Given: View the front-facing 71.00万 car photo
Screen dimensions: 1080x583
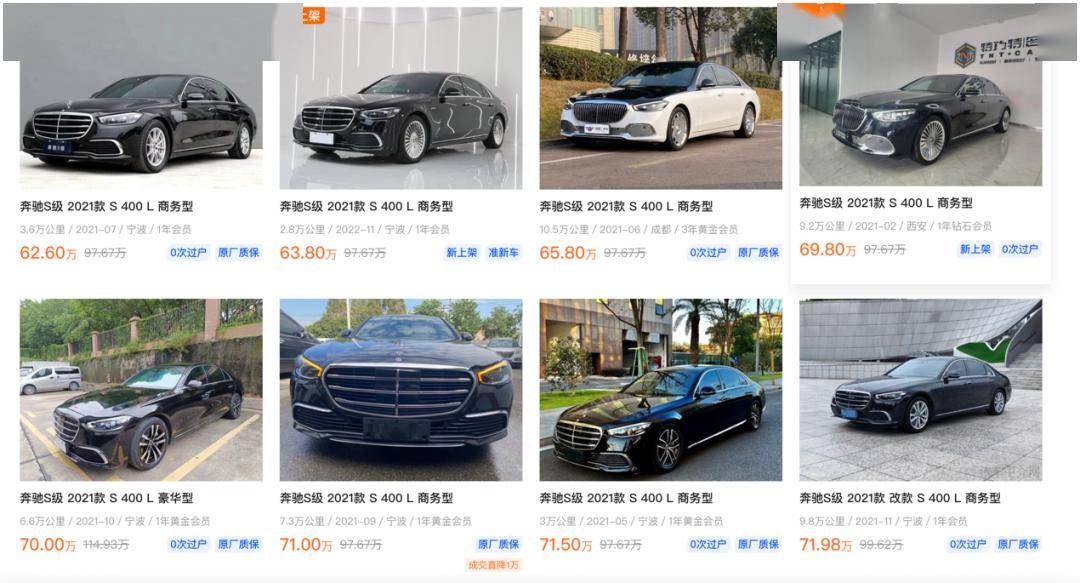Looking at the screenshot, I should click(401, 389).
